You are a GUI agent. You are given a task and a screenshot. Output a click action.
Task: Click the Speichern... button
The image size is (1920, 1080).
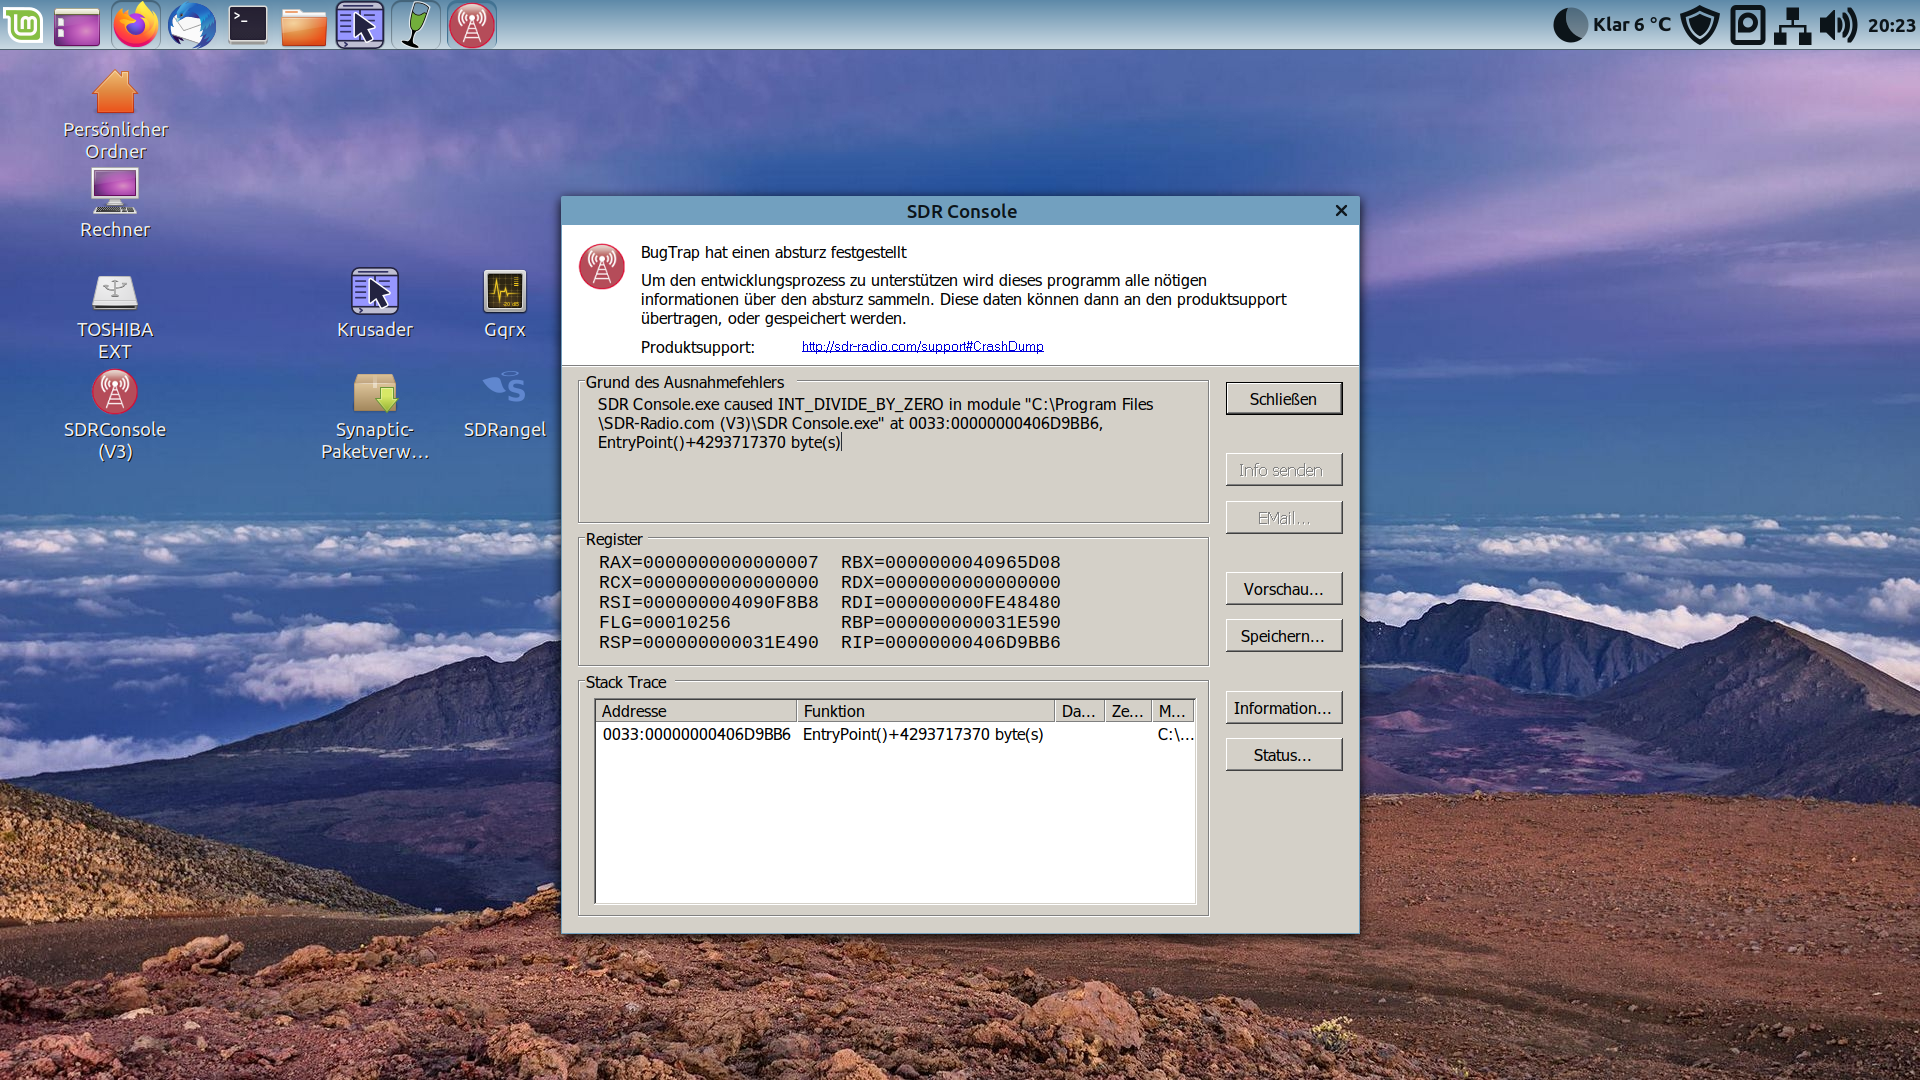tap(1283, 636)
